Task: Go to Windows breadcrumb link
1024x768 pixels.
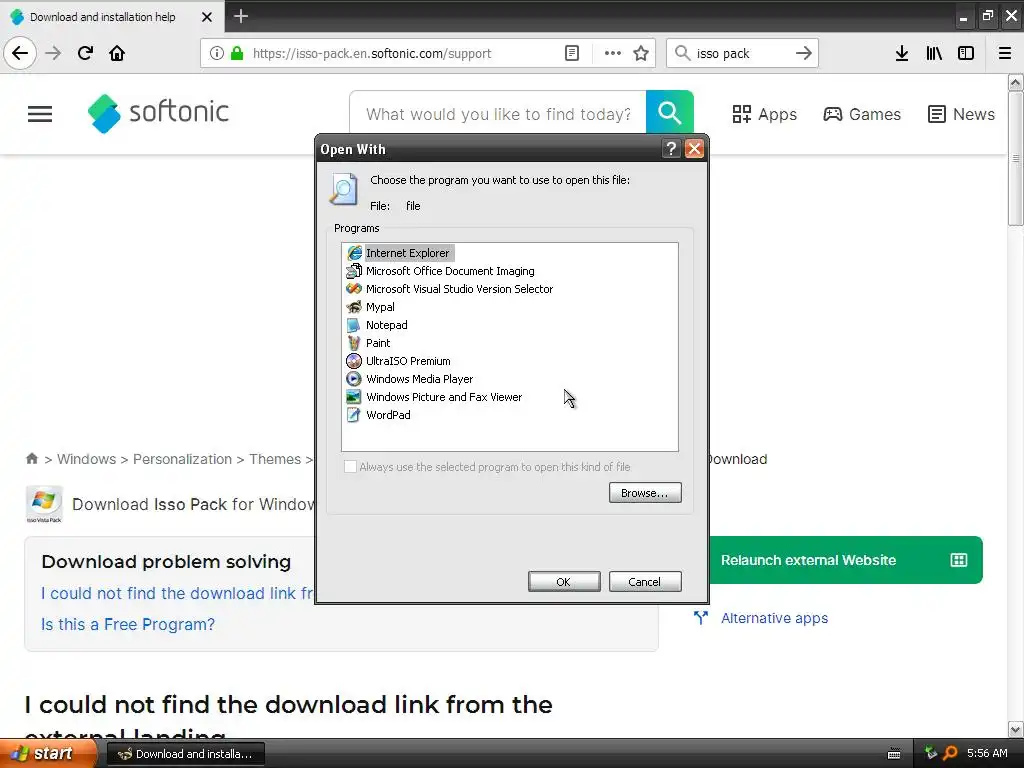Action: 86,459
